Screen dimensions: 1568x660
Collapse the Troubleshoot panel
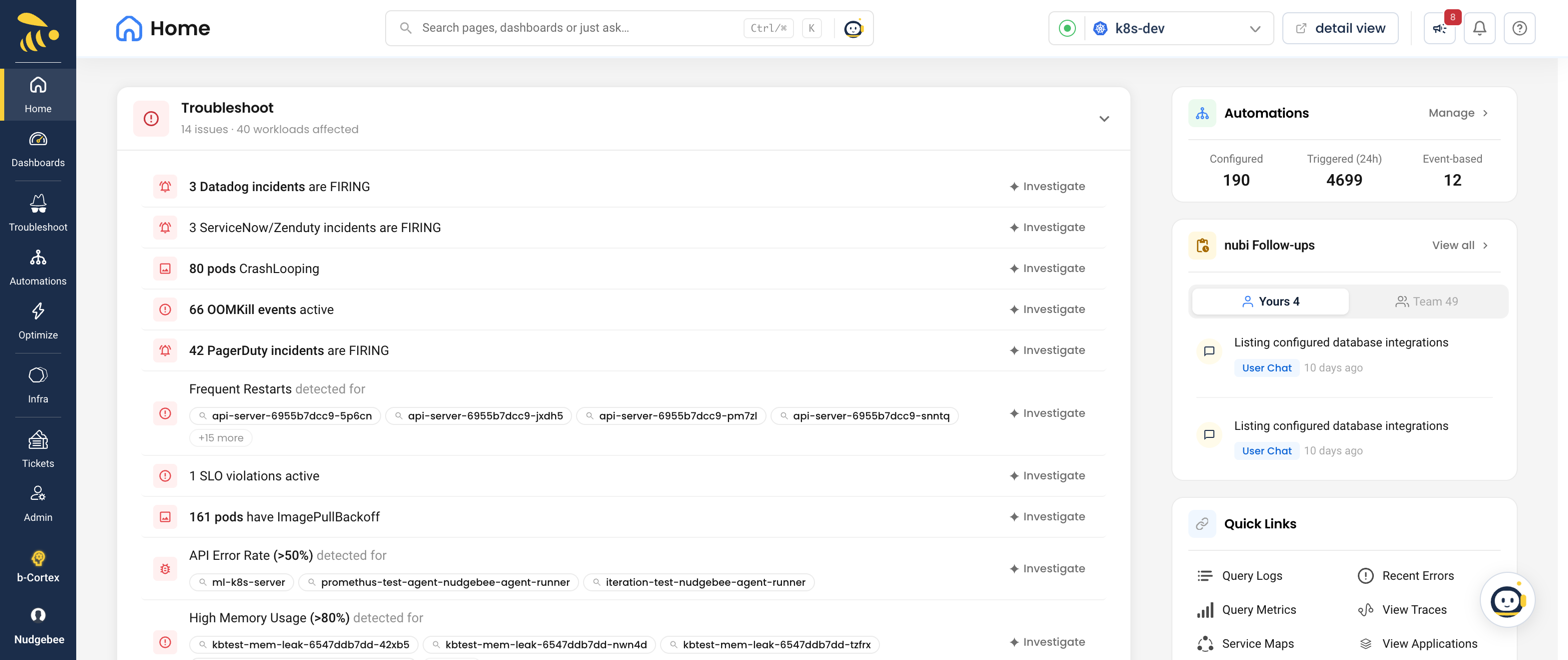[1104, 118]
